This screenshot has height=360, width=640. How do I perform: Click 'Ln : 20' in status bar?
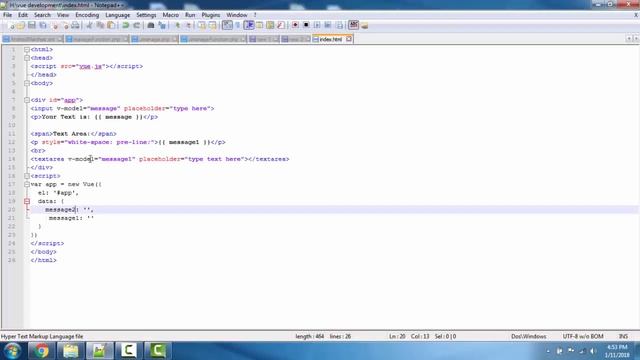397,336
